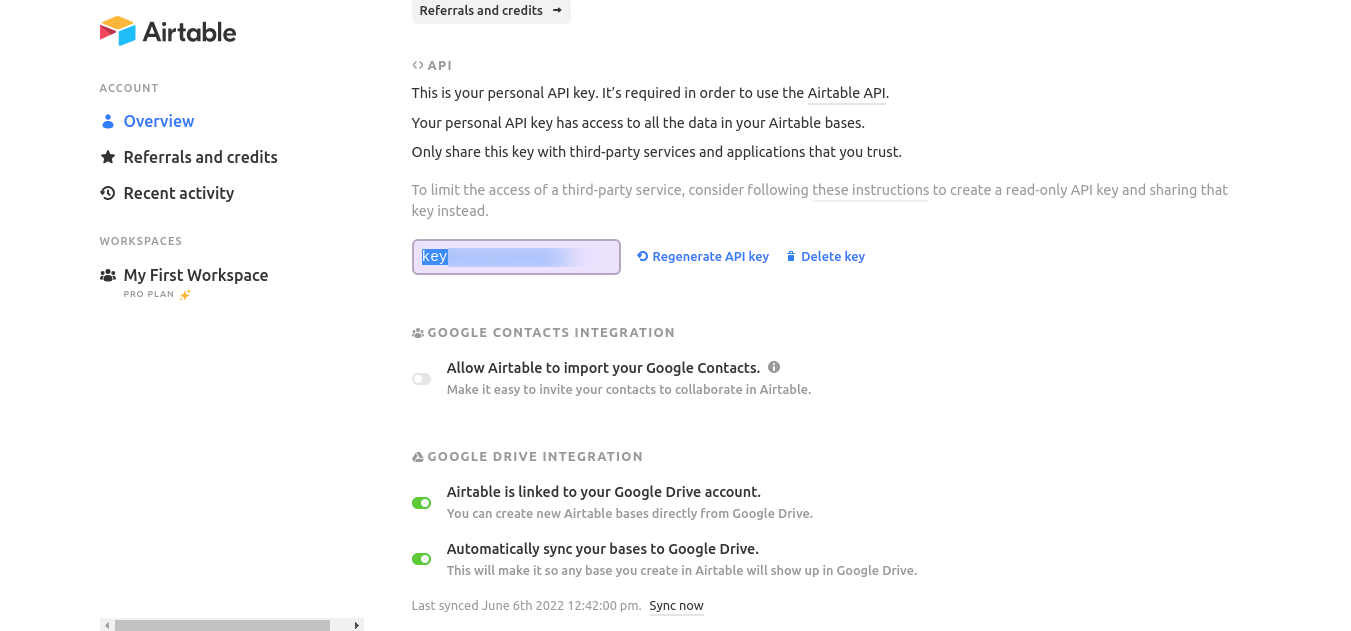The height and width of the screenshot is (631, 1351).
Task: Click the Delete key trash icon
Action: 790,256
